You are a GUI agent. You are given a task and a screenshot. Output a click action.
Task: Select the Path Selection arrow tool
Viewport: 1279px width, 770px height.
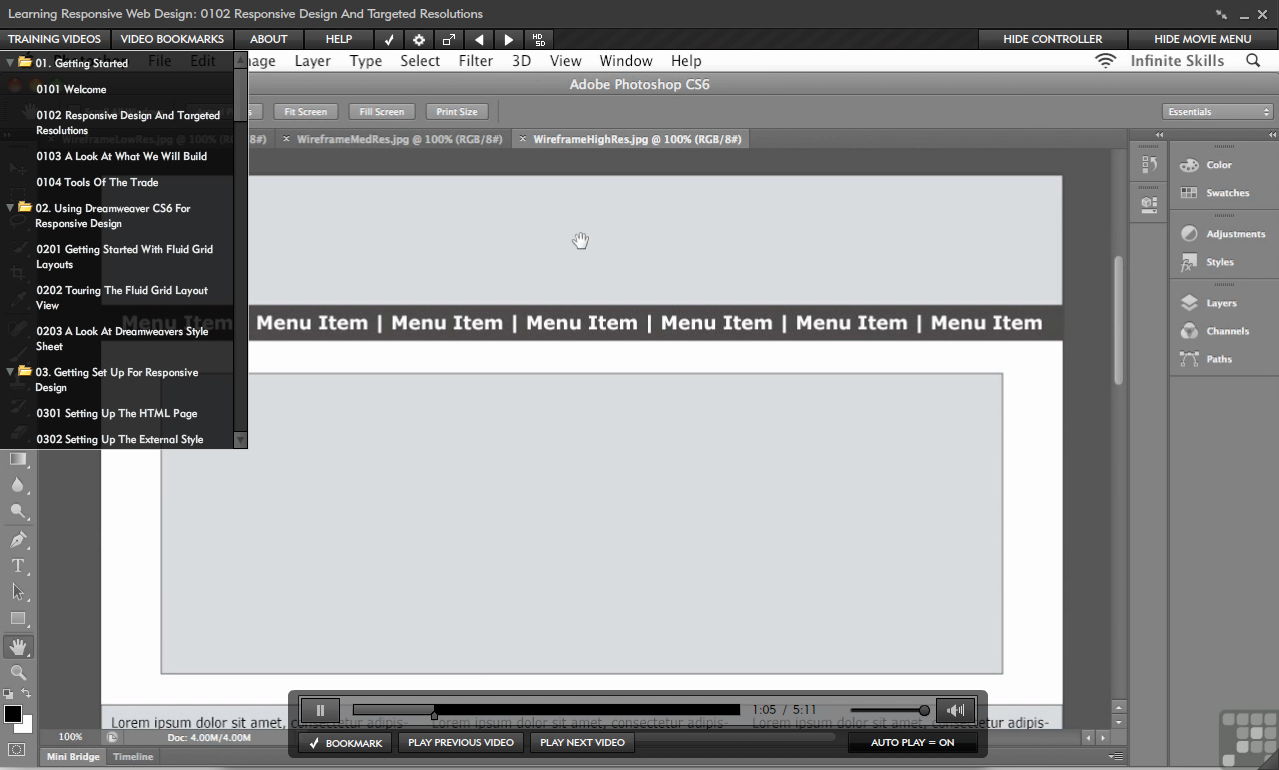click(x=18, y=592)
